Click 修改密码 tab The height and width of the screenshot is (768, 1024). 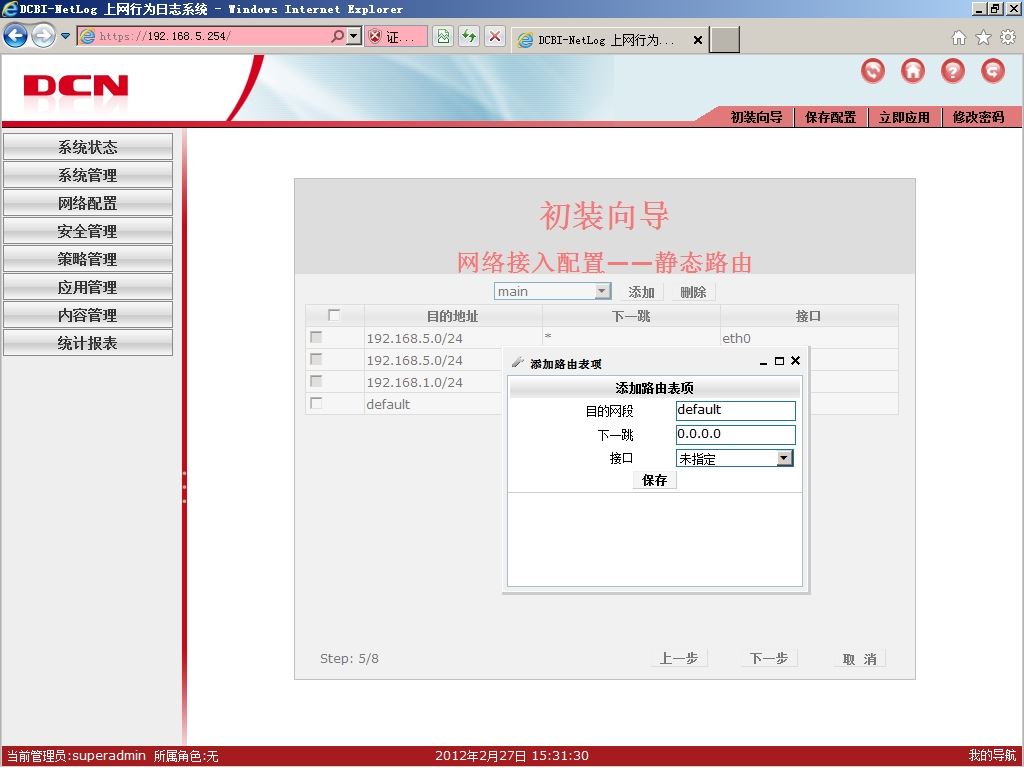point(978,118)
